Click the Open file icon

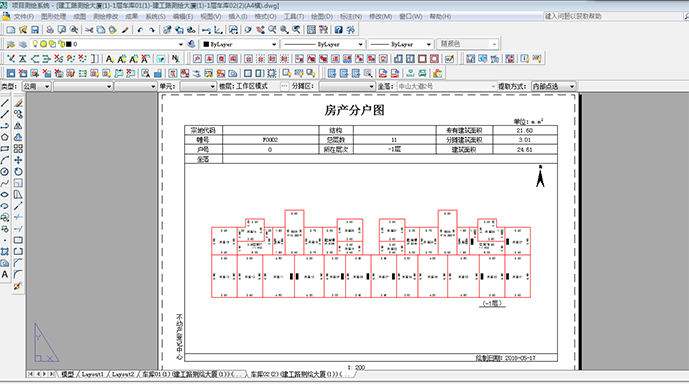click(23, 30)
